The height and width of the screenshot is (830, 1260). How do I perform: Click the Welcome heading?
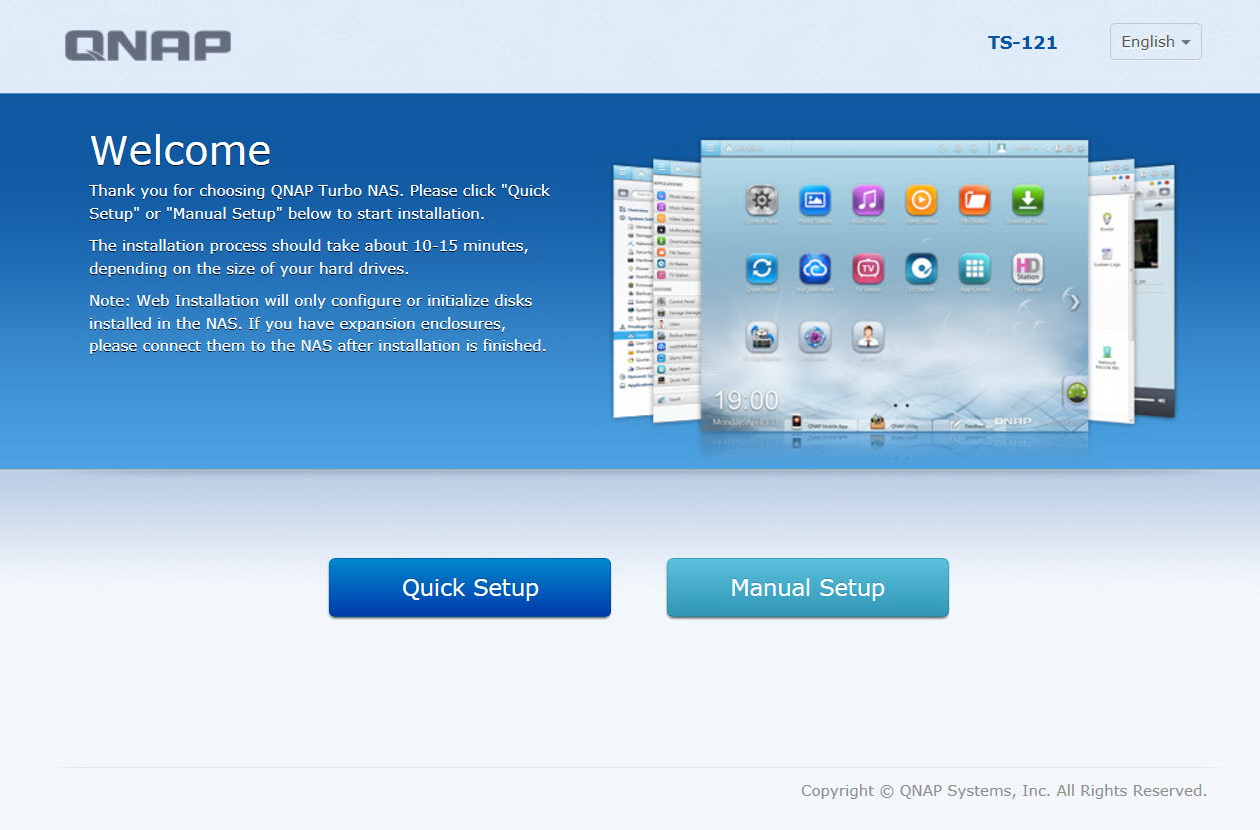(180, 150)
